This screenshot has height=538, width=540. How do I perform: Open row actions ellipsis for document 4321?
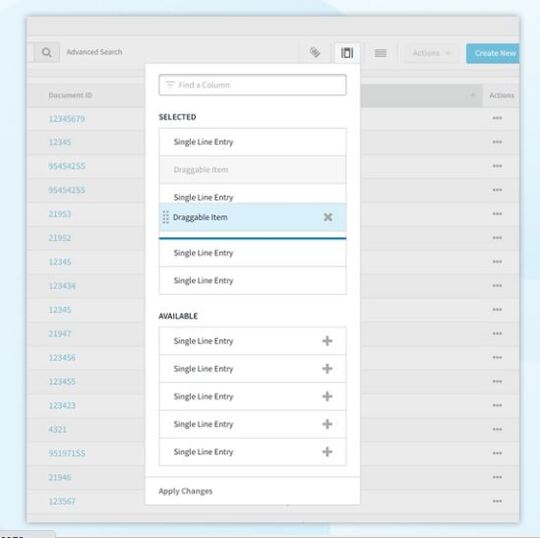coord(497,429)
